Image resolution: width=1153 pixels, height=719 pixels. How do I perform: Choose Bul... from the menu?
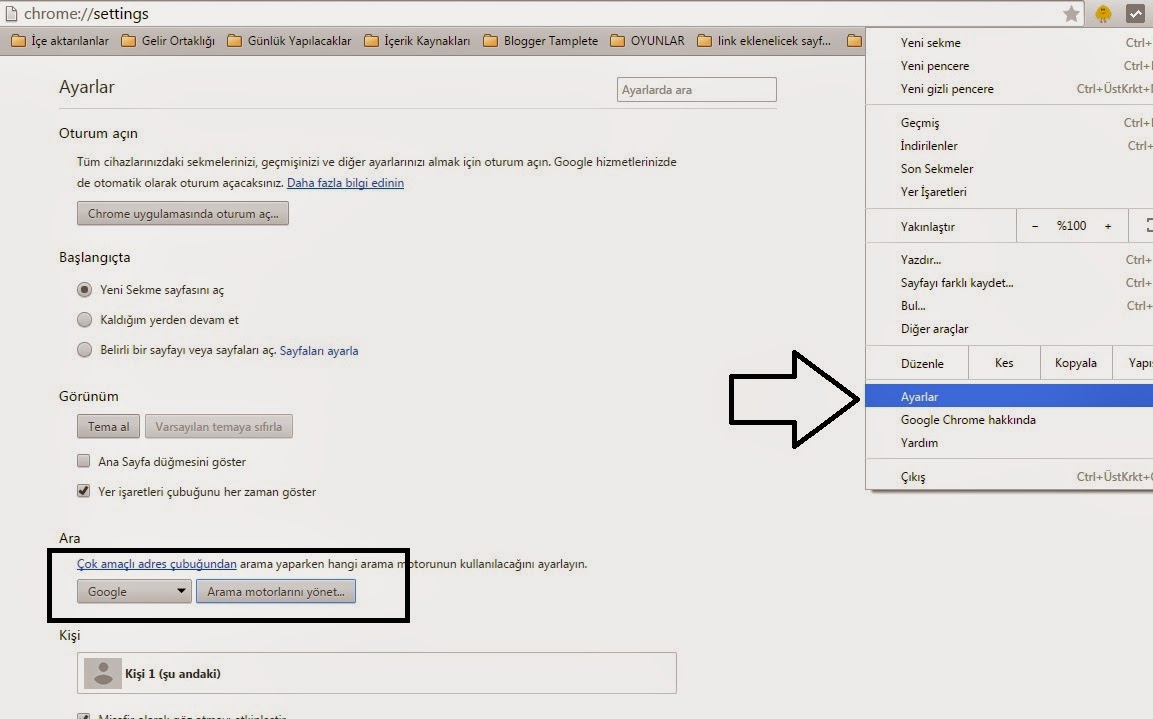click(1009, 305)
